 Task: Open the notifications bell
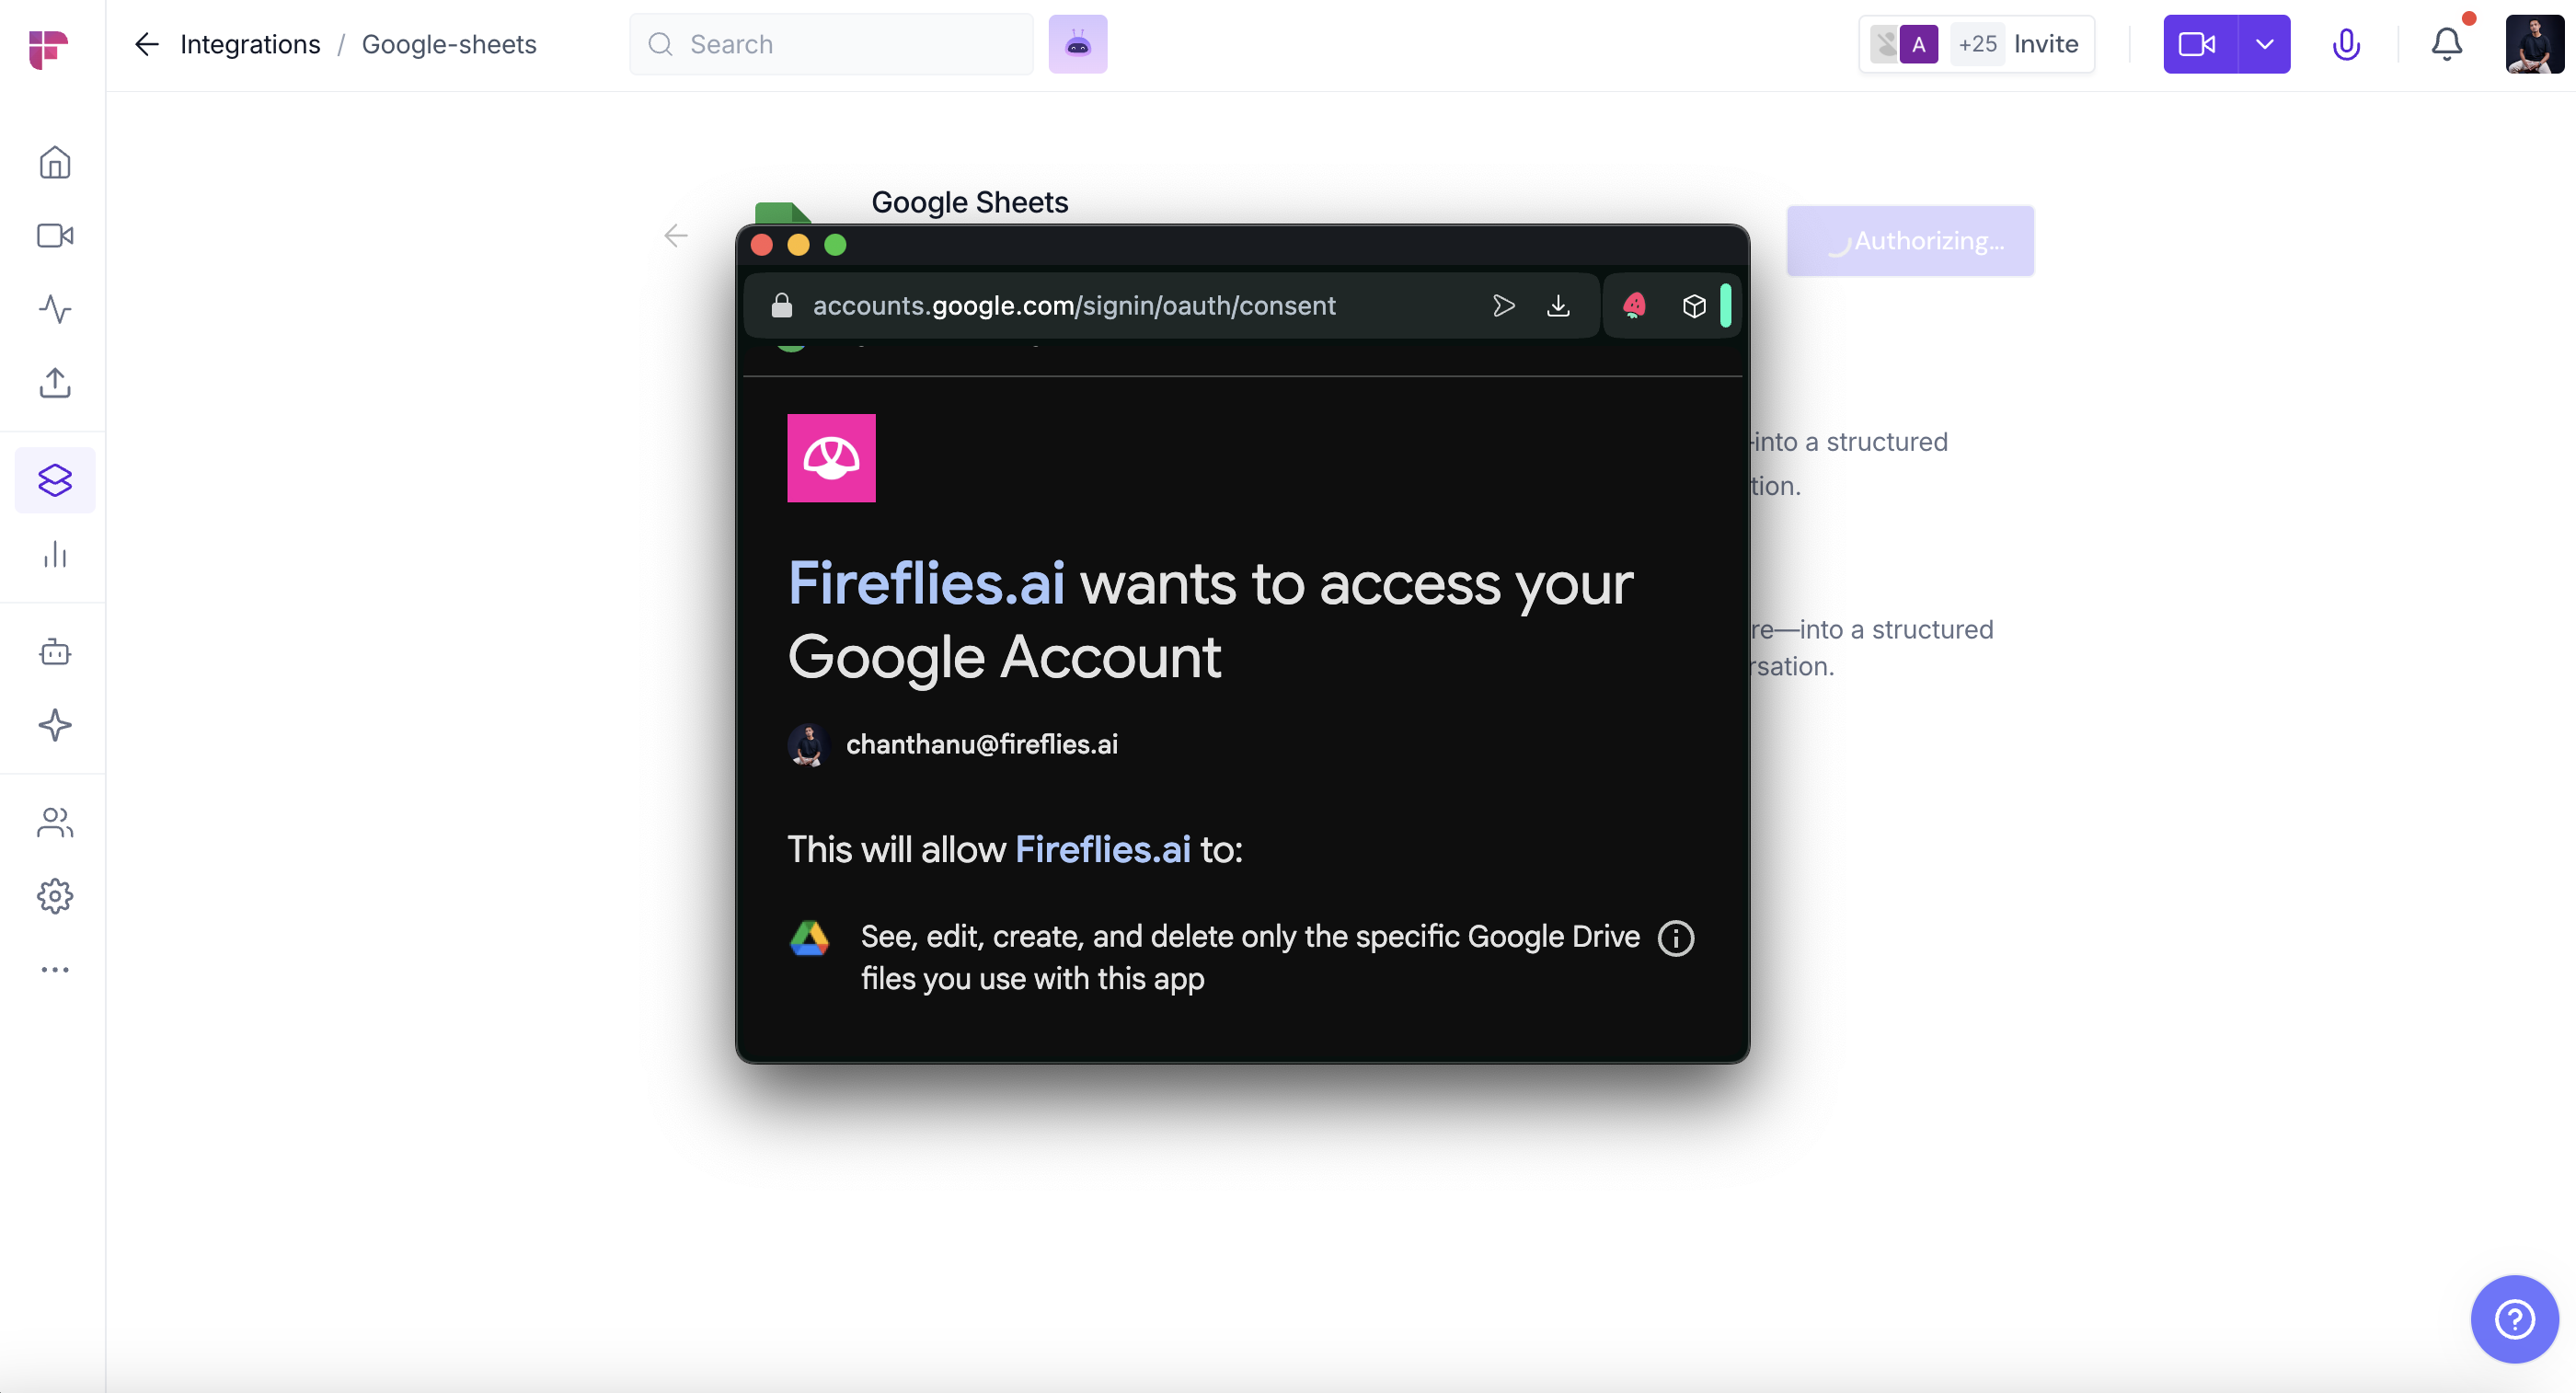point(2446,44)
